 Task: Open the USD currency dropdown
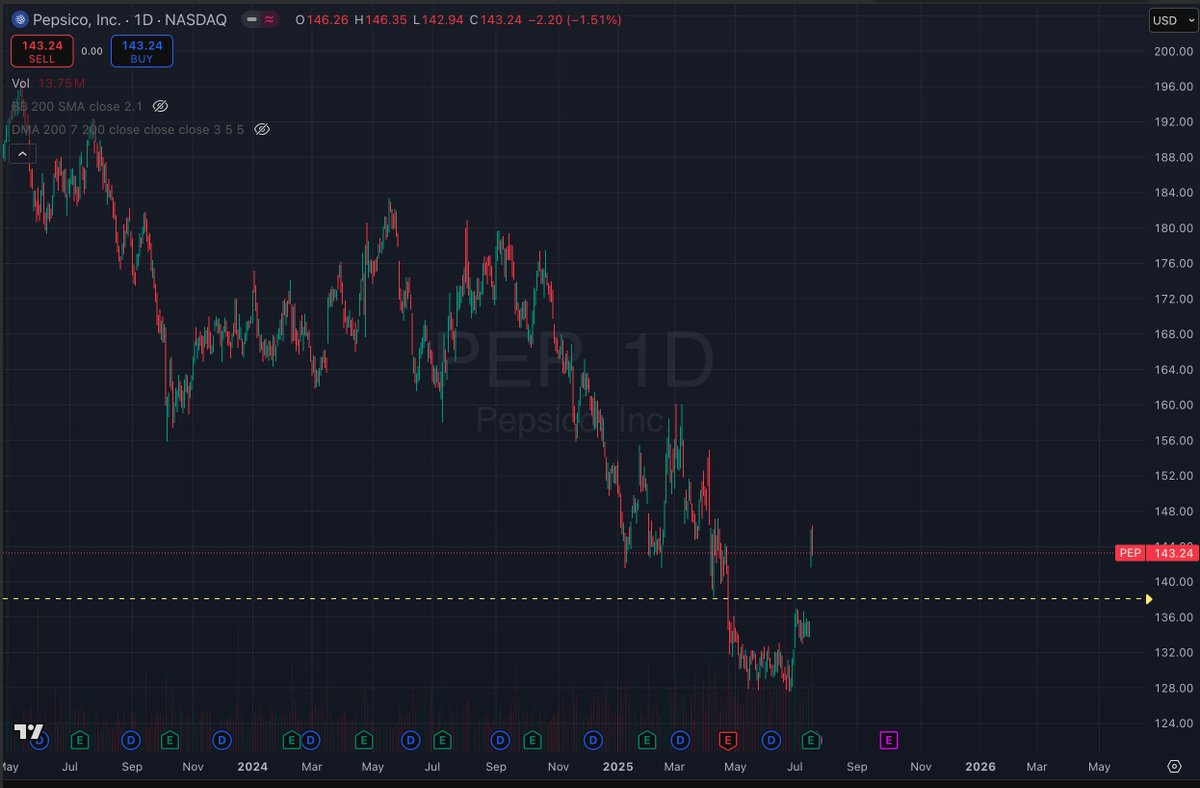(1172, 19)
